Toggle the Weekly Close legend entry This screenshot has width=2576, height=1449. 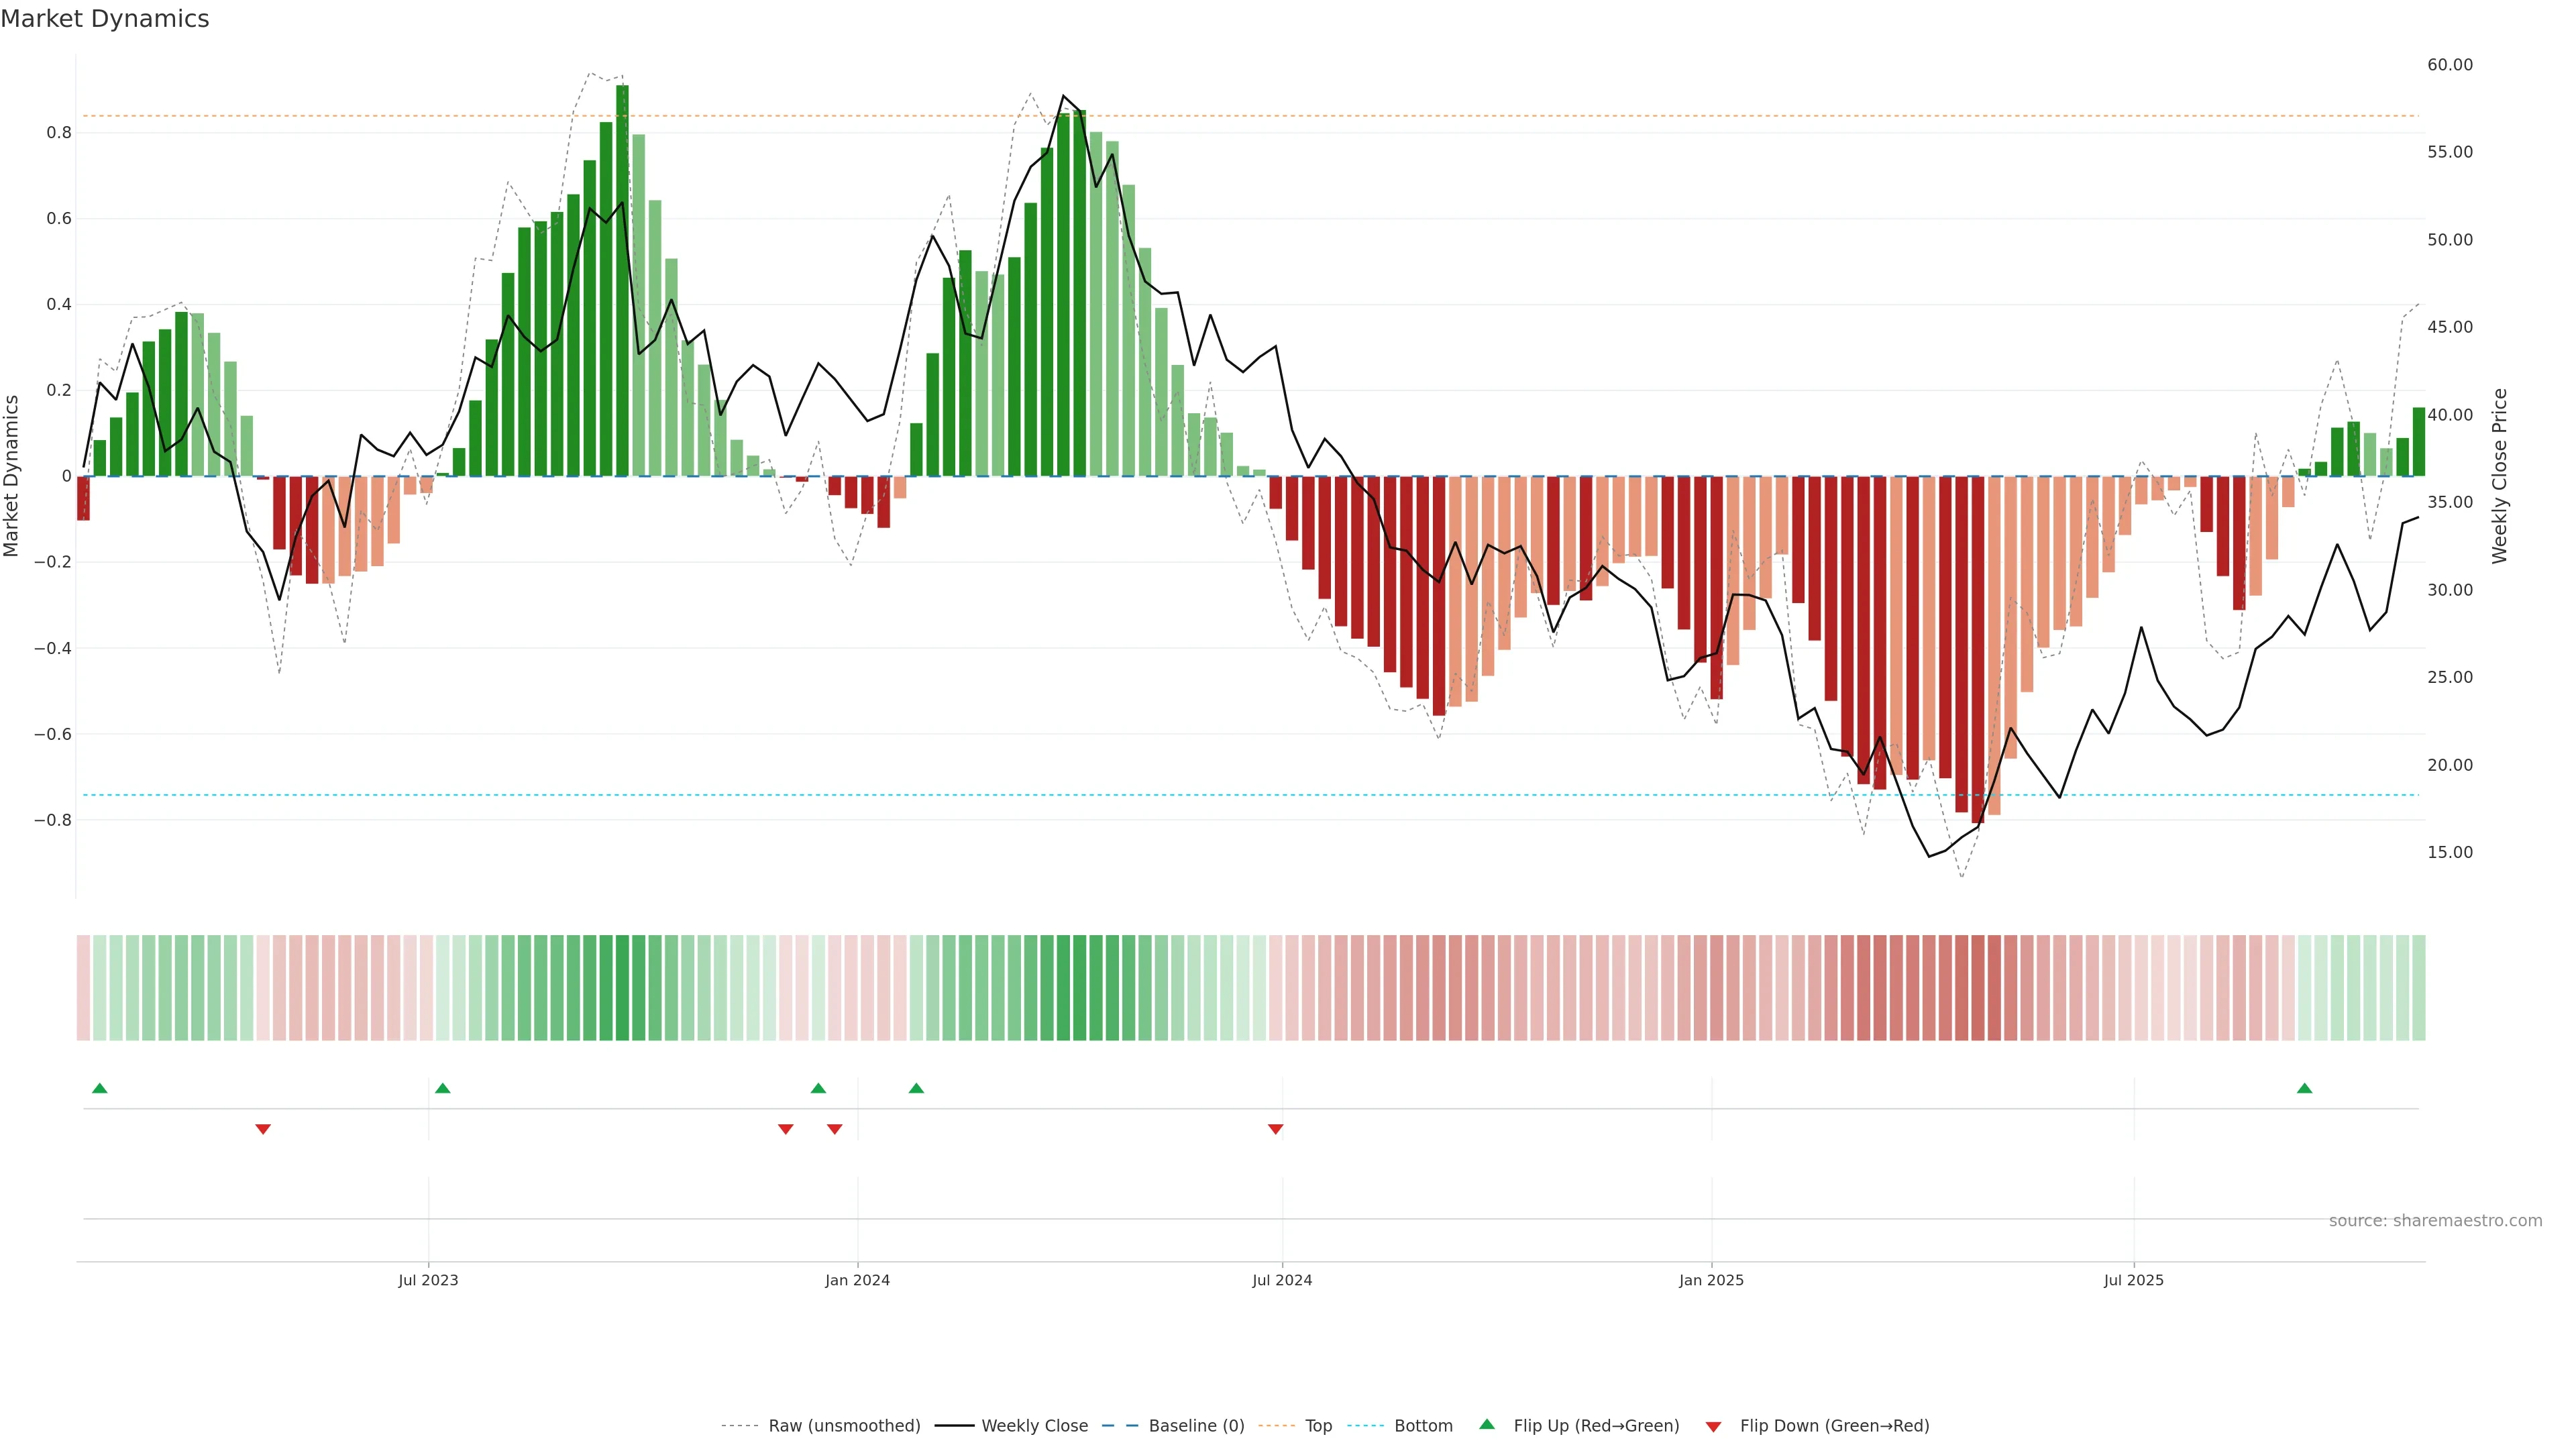click(x=1034, y=1426)
